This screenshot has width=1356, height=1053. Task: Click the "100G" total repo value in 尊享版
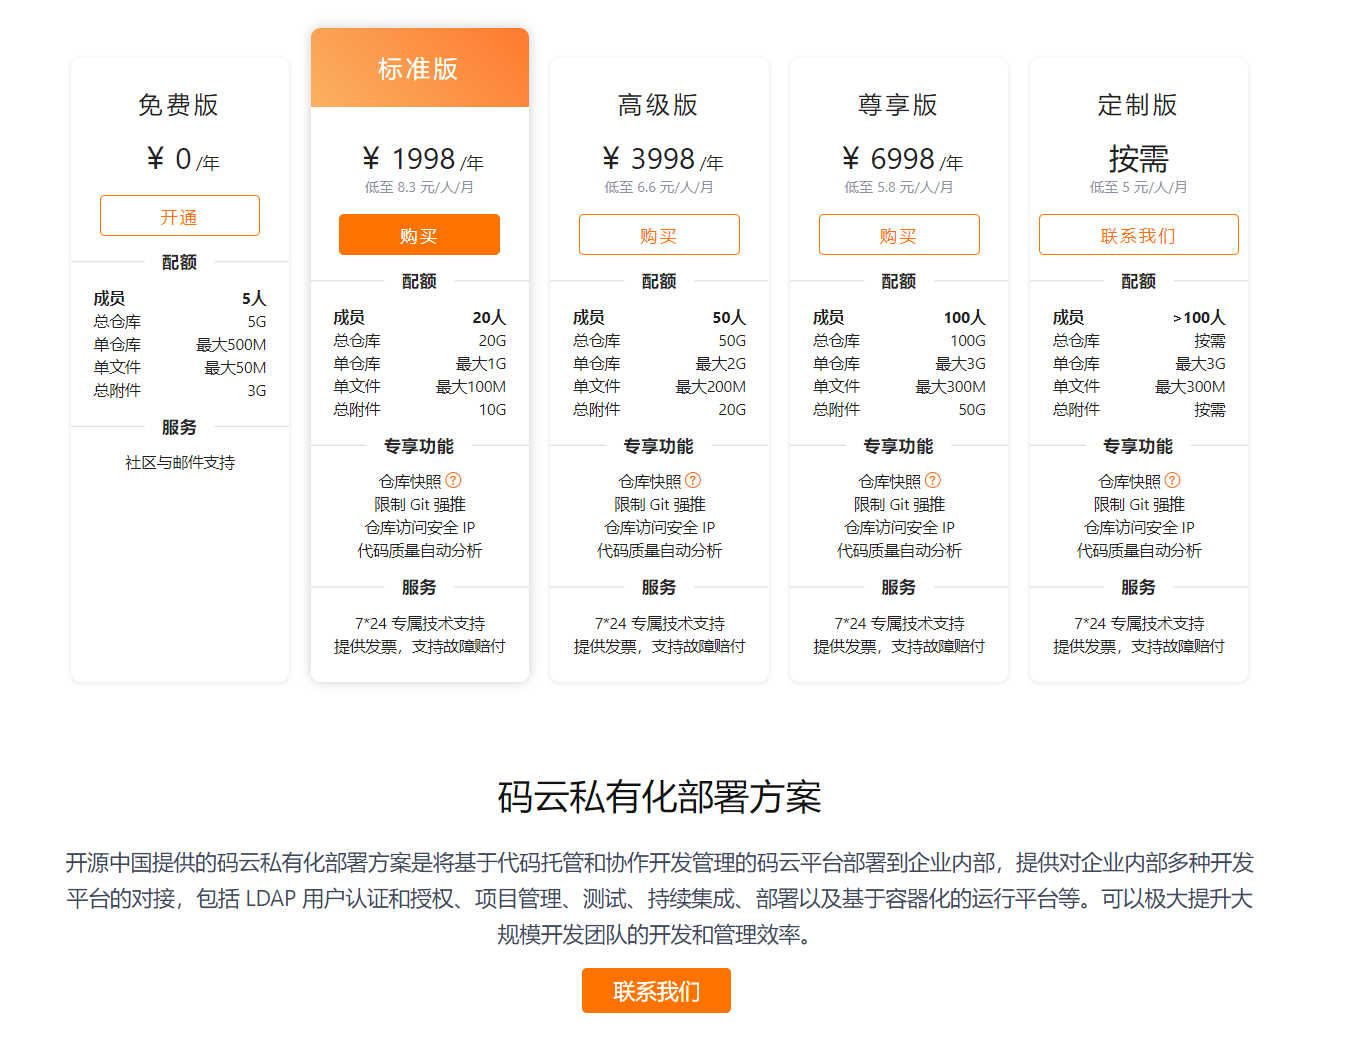[x=968, y=341]
